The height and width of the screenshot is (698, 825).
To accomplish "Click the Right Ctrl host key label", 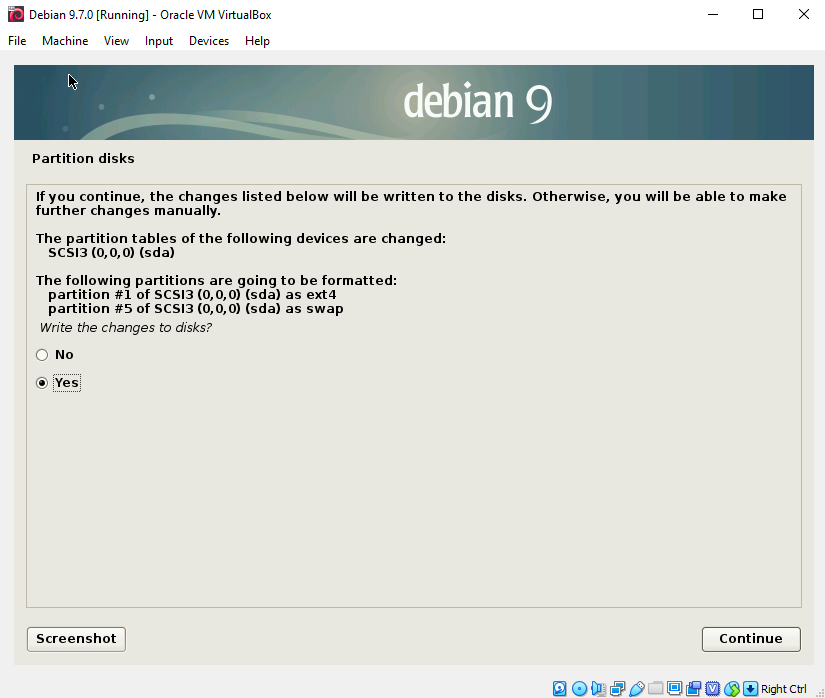I will tap(783, 689).
